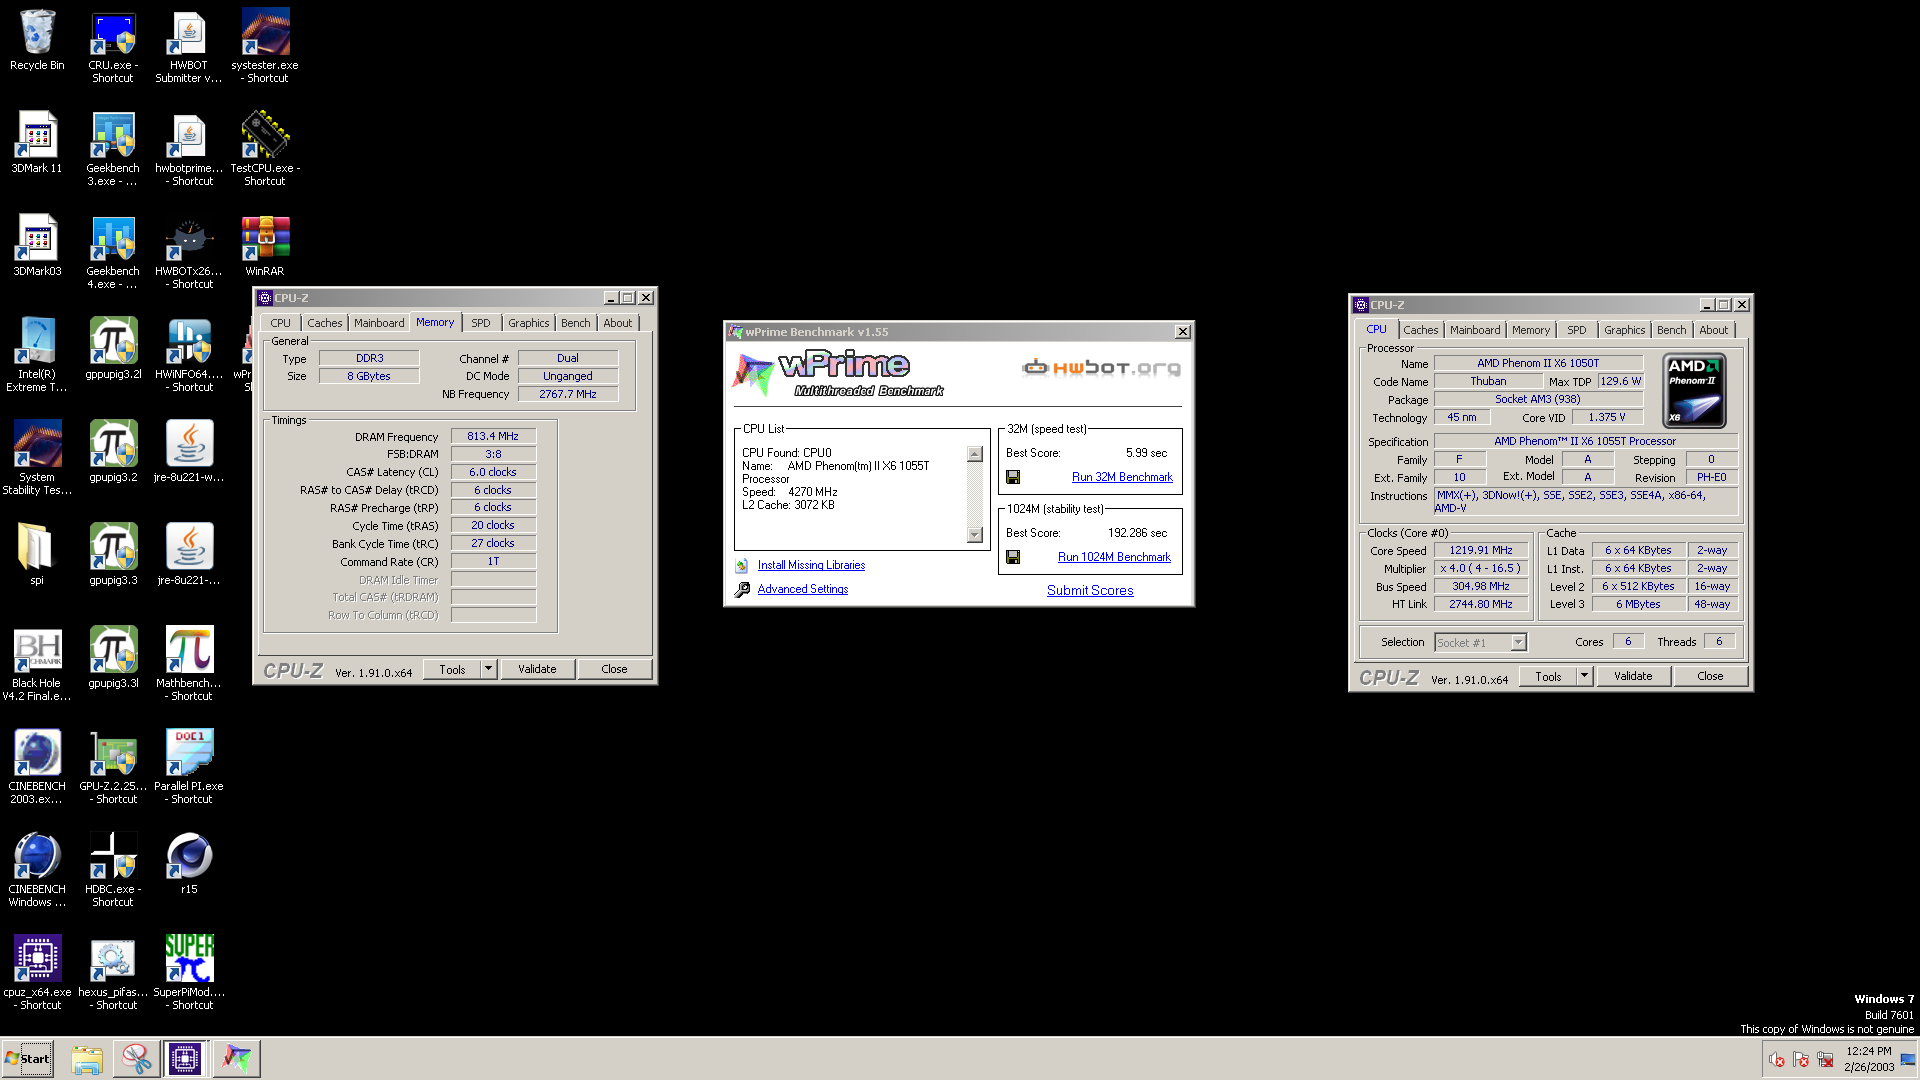1920x1080 pixels.
Task: Open Windows Explorer from taskbar
Action: click(x=87, y=1058)
